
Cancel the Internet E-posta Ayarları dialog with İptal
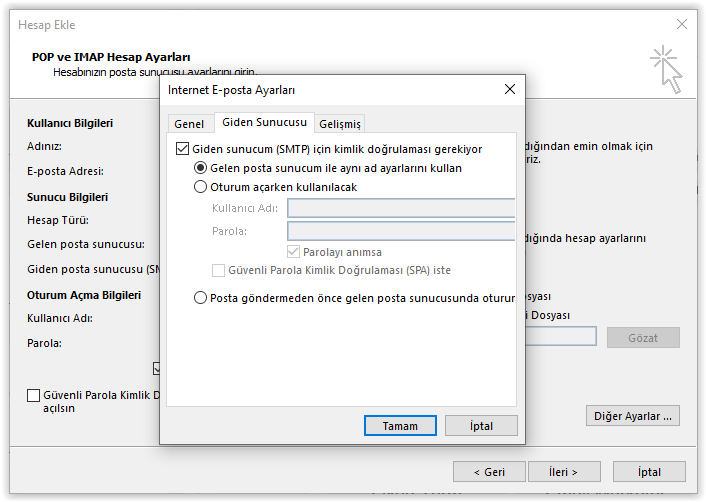pyautogui.click(x=481, y=425)
